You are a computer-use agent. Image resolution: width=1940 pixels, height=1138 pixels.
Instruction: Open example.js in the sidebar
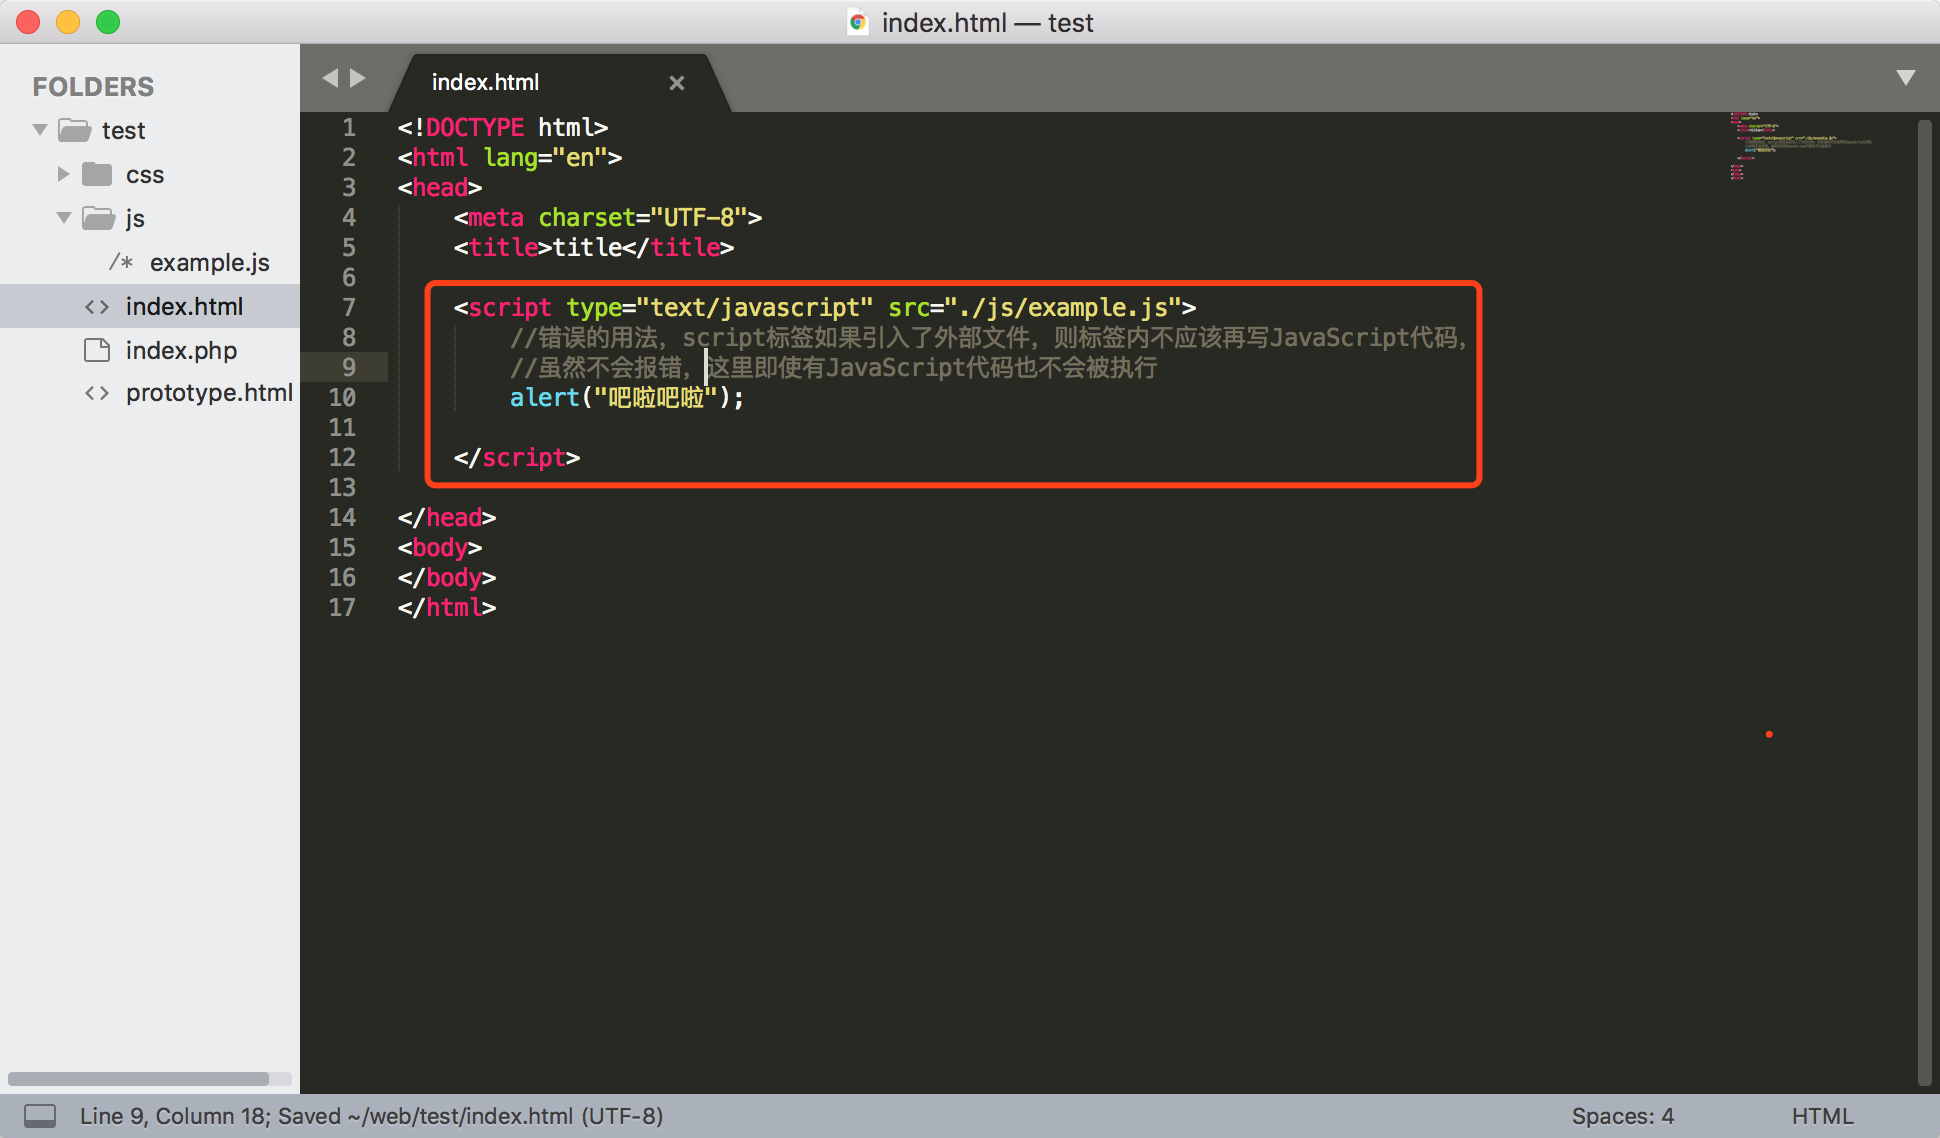tap(209, 262)
